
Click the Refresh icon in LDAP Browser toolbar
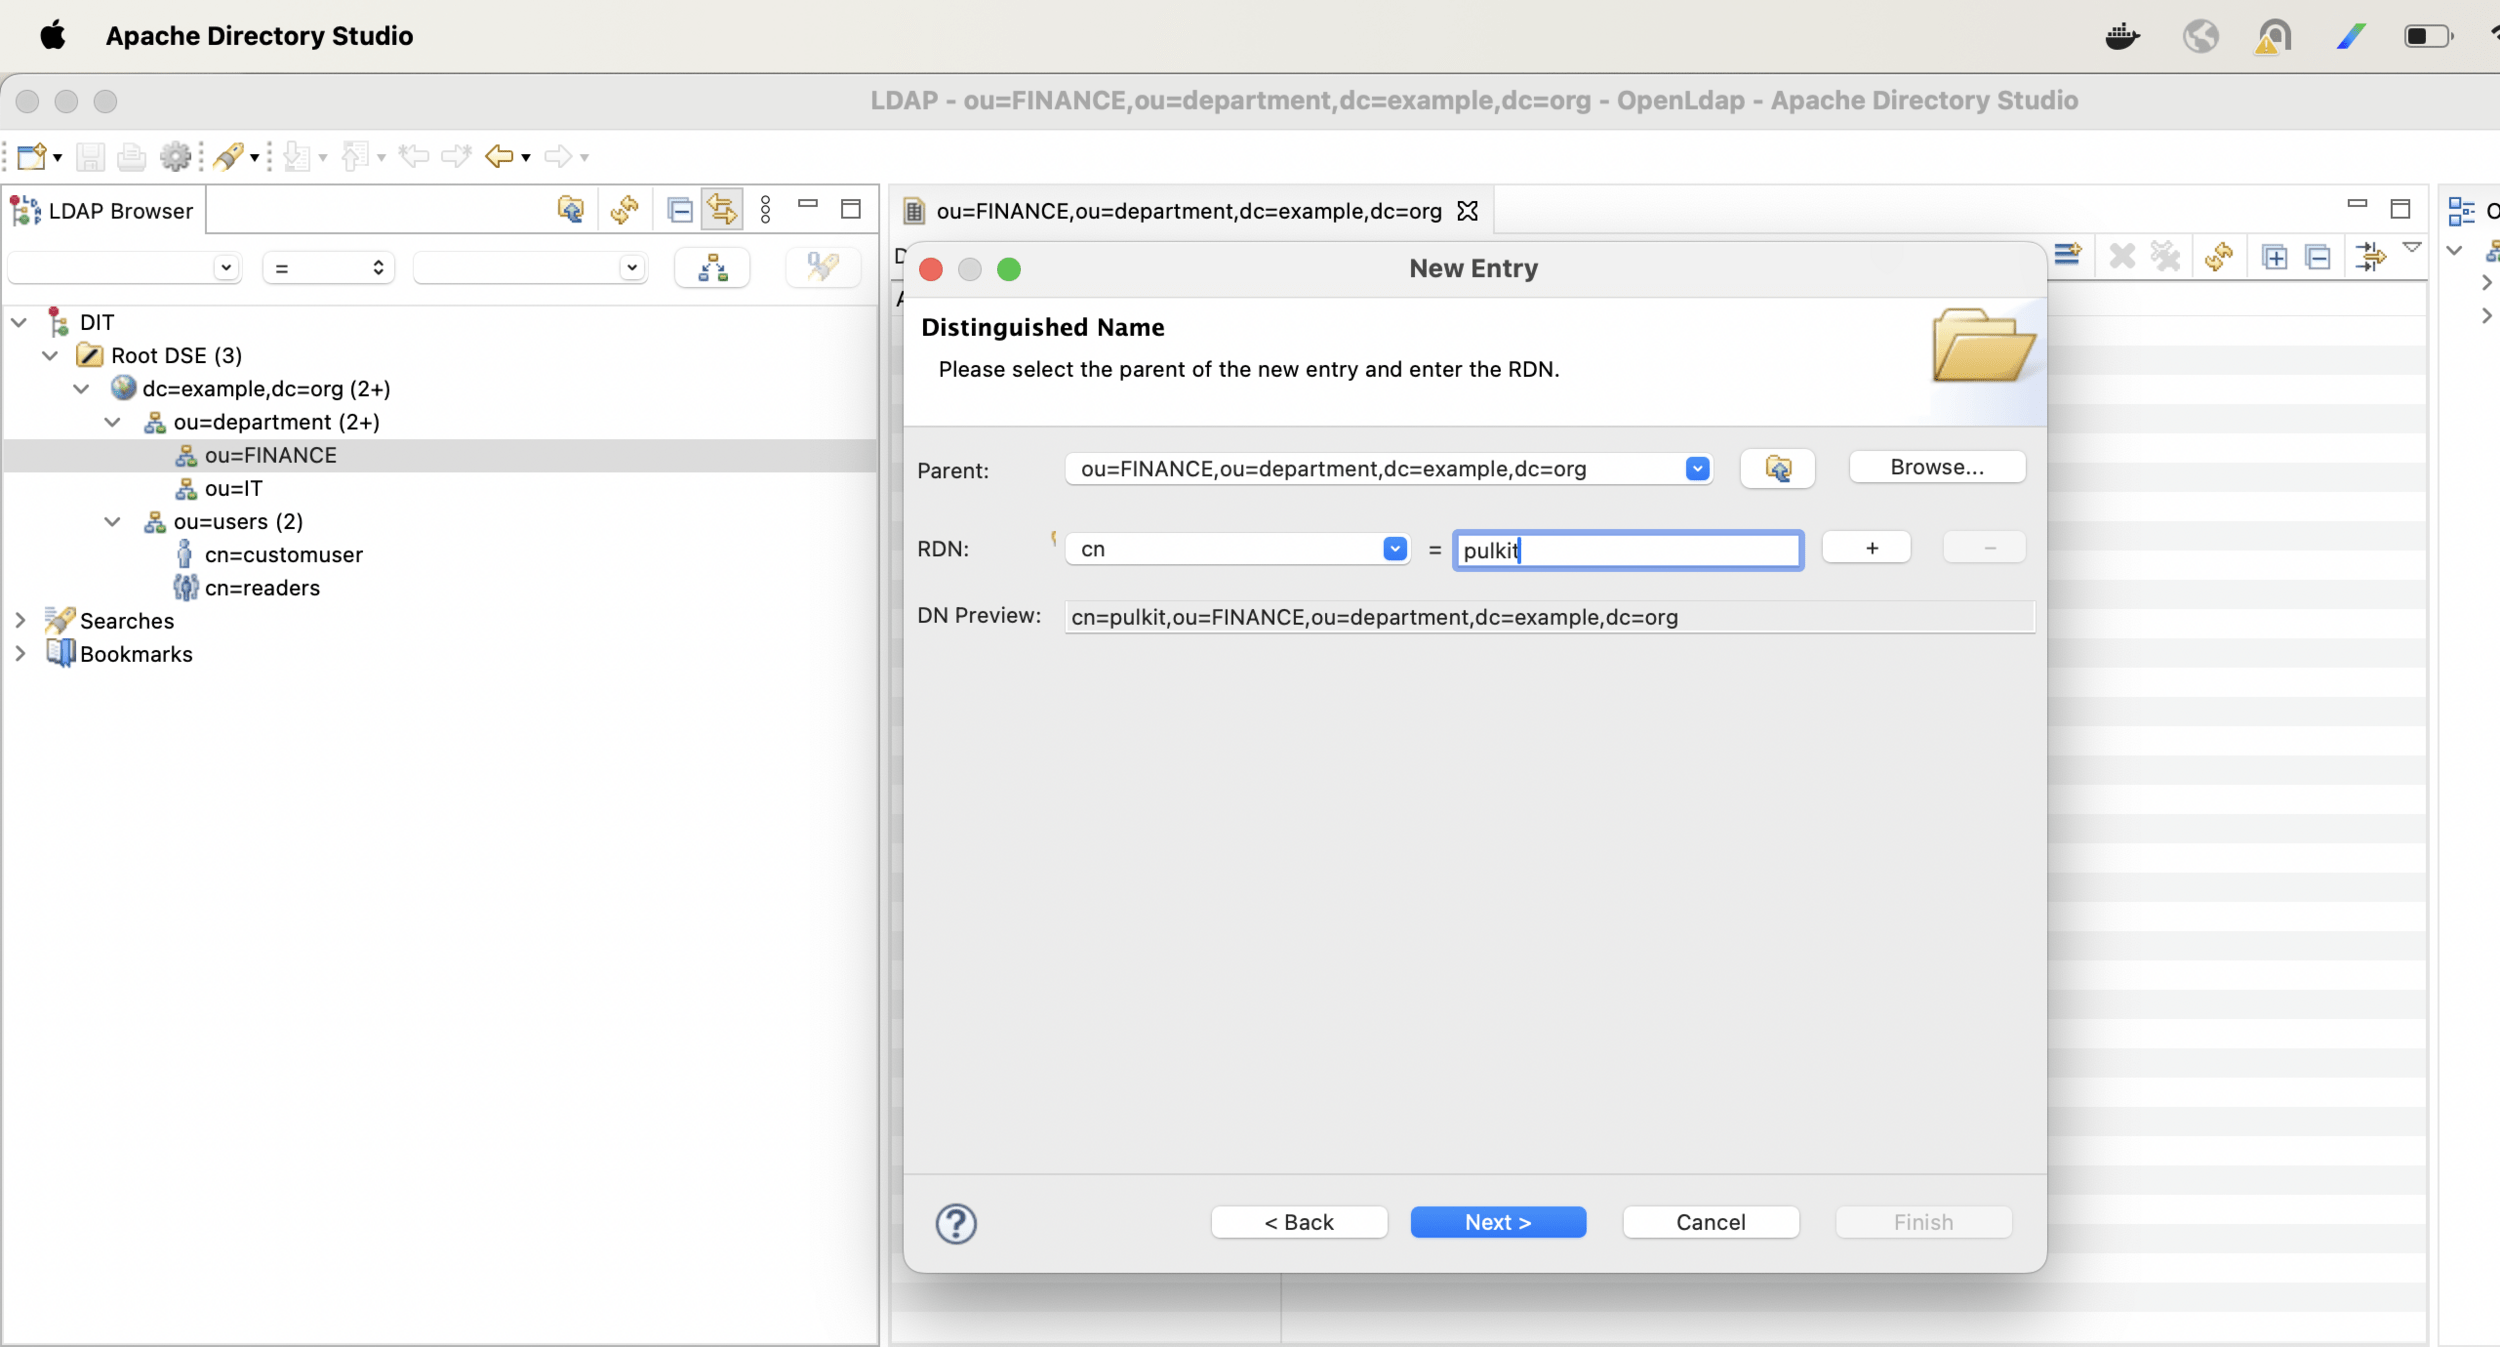(625, 209)
